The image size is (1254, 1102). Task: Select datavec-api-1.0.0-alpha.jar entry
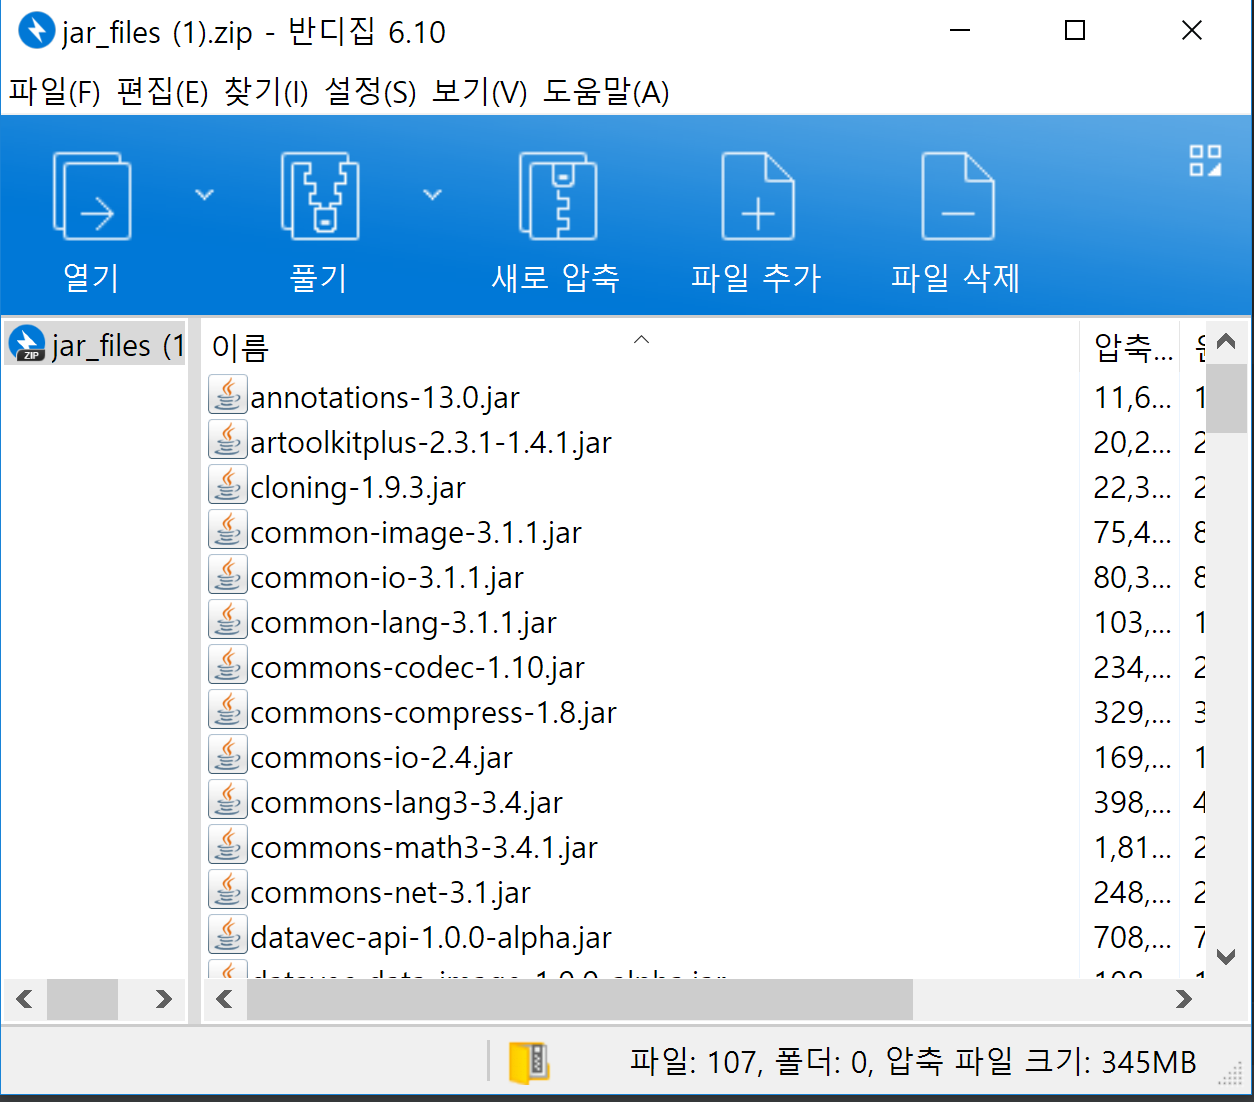[431, 937]
